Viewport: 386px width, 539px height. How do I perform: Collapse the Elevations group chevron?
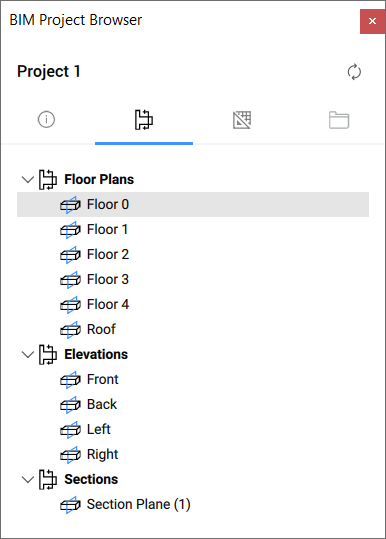(x=27, y=354)
